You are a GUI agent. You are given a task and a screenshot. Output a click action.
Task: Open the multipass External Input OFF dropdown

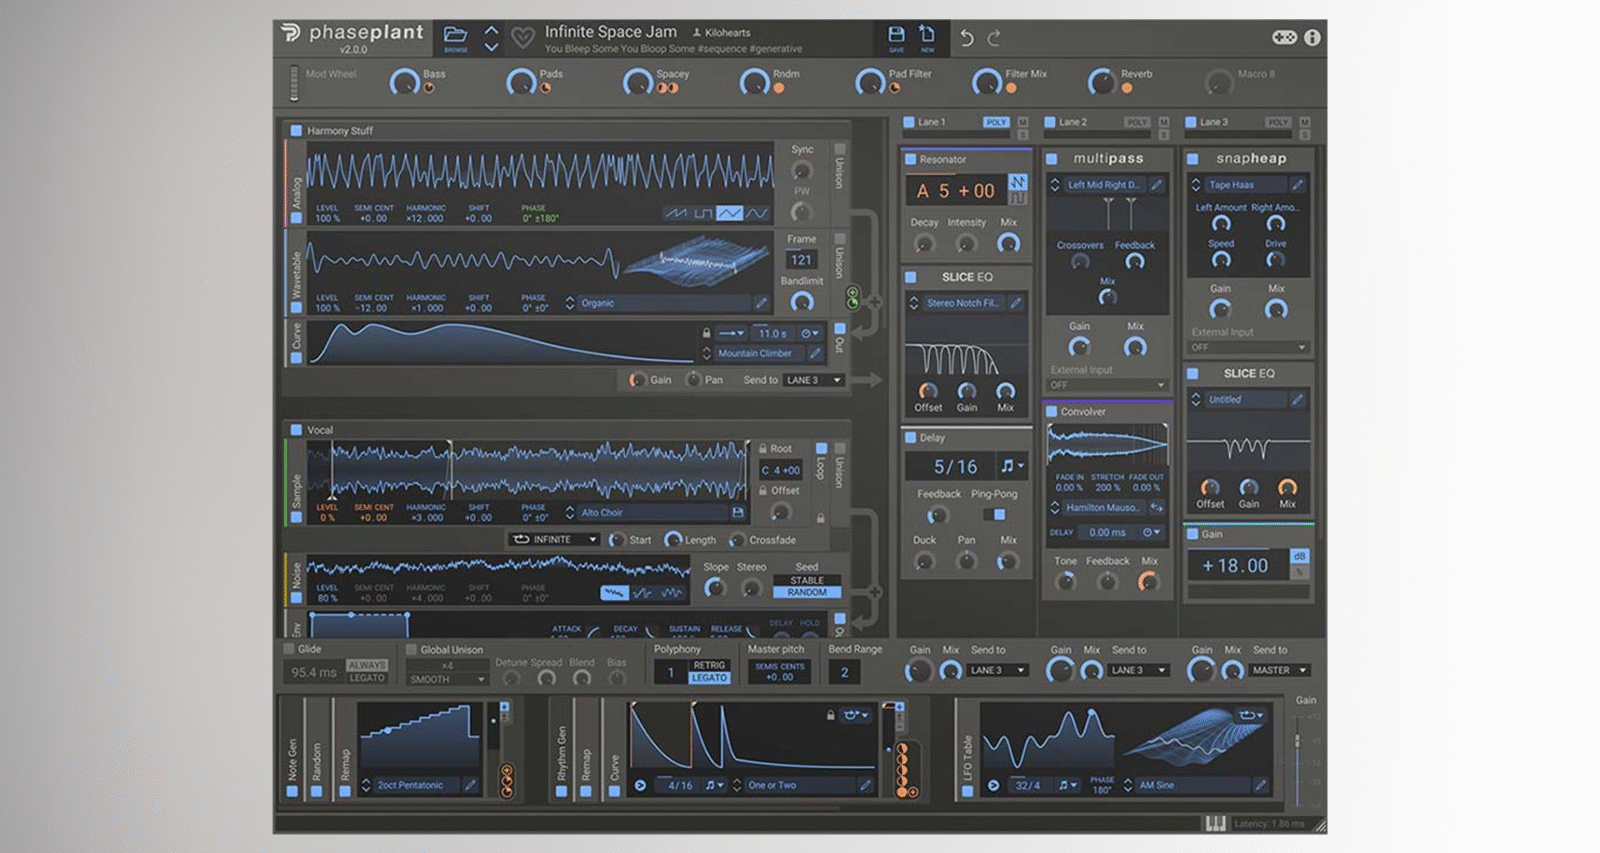coord(1107,385)
